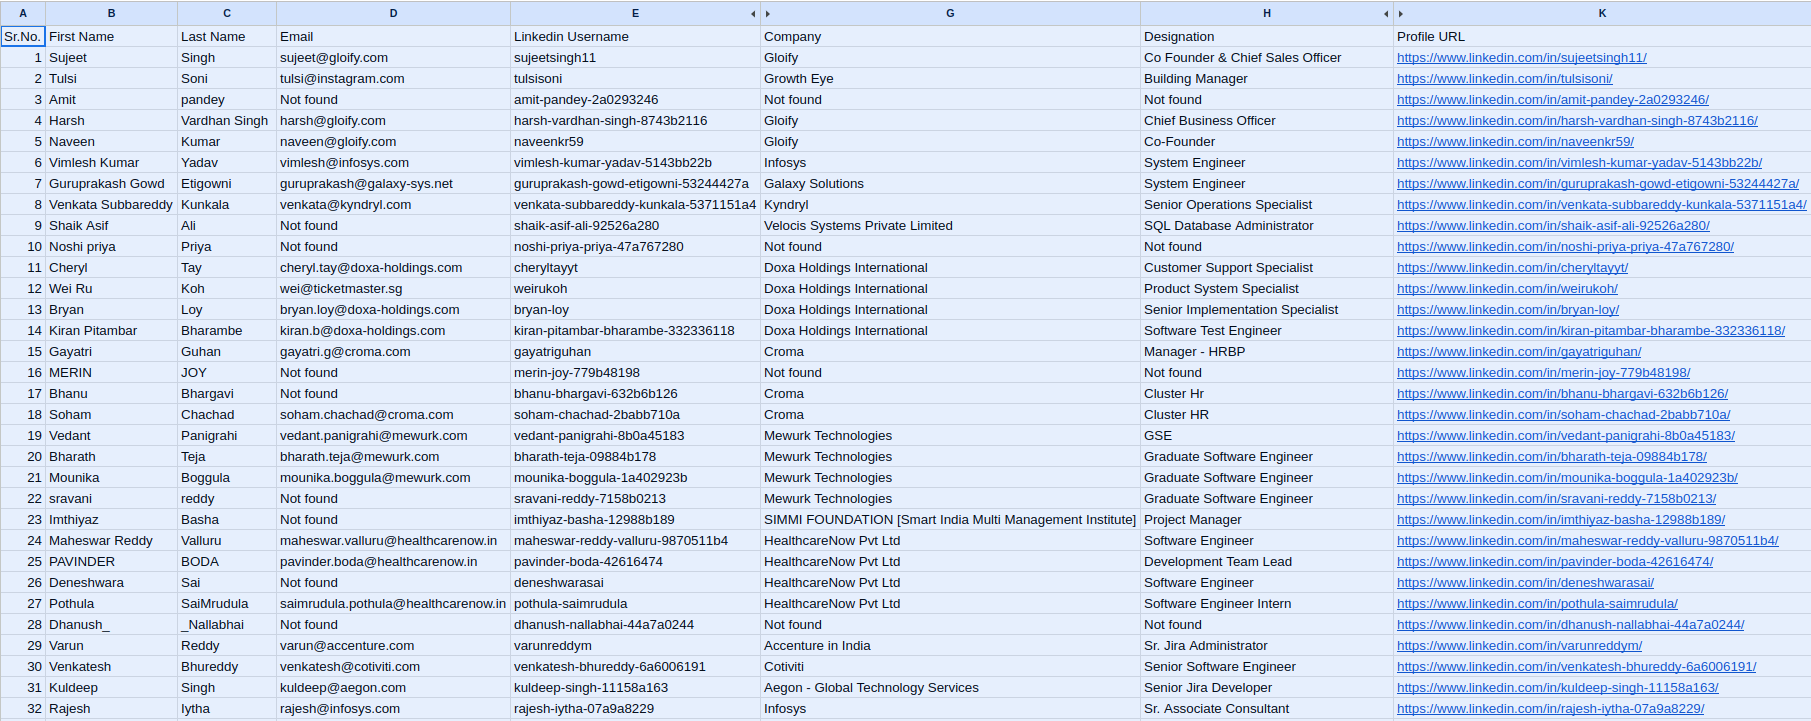Select email cell wei@ticketmaster.sg
This screenshot has height=721, width=1811.
pos(393,289)
